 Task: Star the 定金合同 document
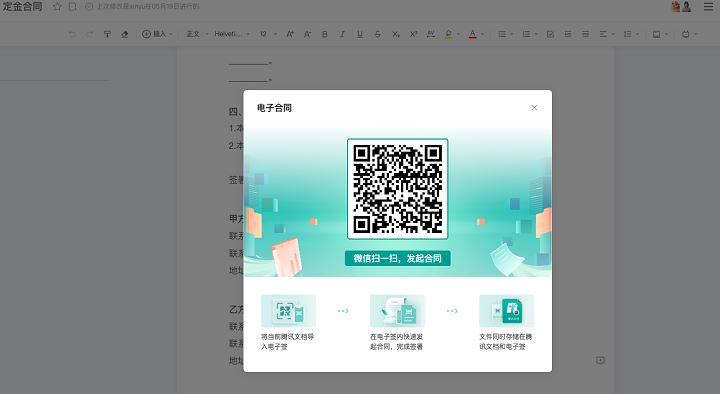(x=57, y=6)
